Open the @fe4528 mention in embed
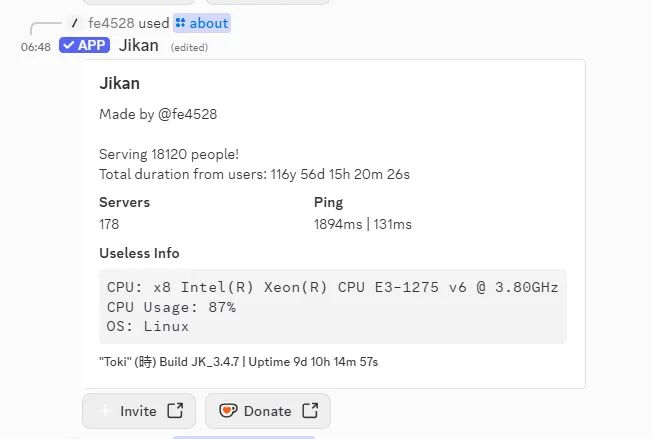Screen dimensions: 652x439 (188, 114)
